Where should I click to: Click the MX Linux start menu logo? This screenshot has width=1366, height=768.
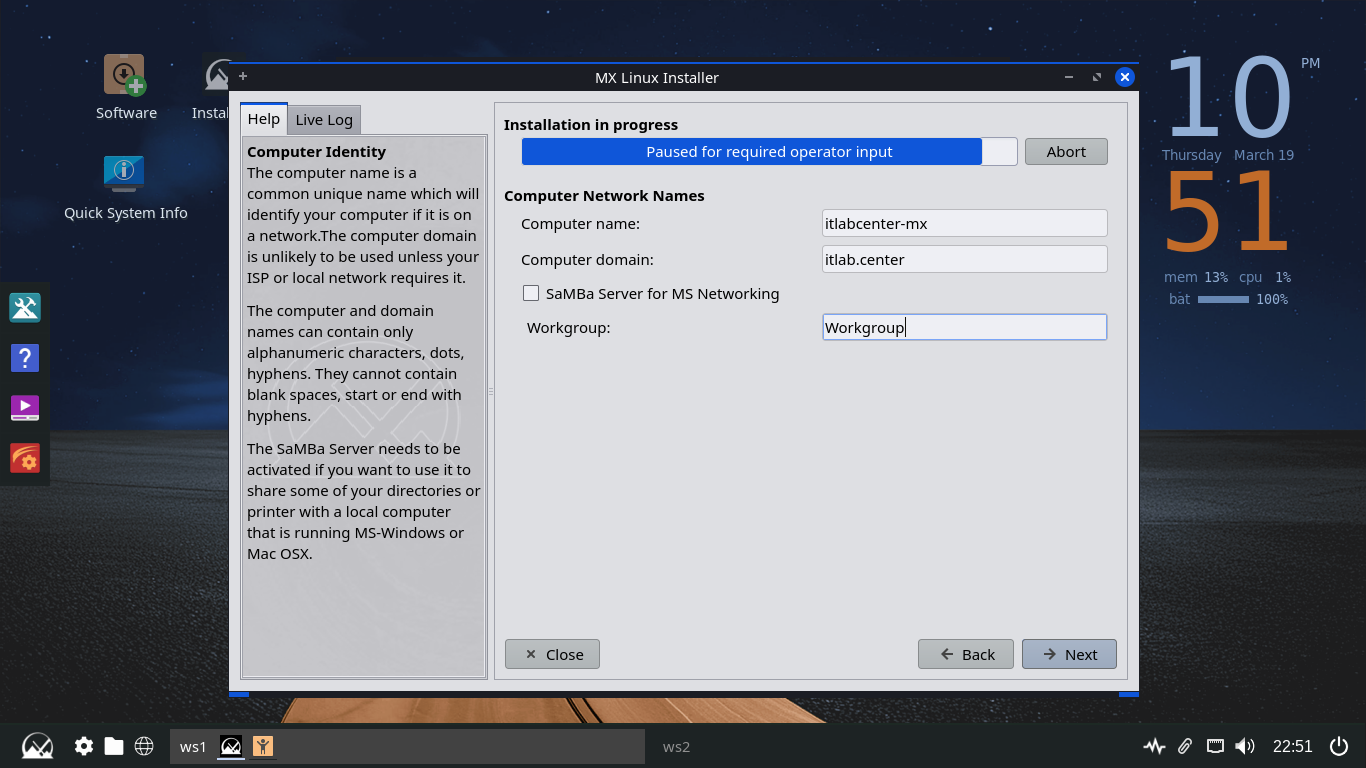(37, 746)
